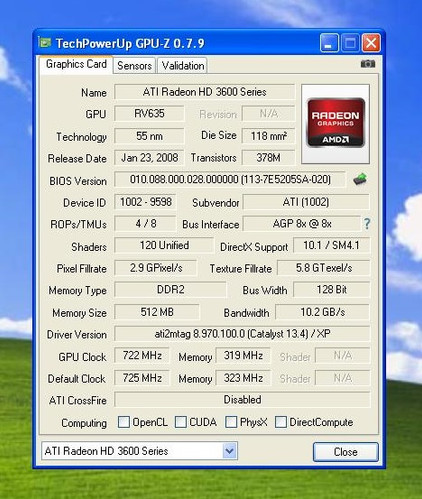The width and height of the screenshot is (422, 499).
Task: Click the TechPowerUp GPU-Z 0.7.9 title text
Action: (x=130, y=43)
